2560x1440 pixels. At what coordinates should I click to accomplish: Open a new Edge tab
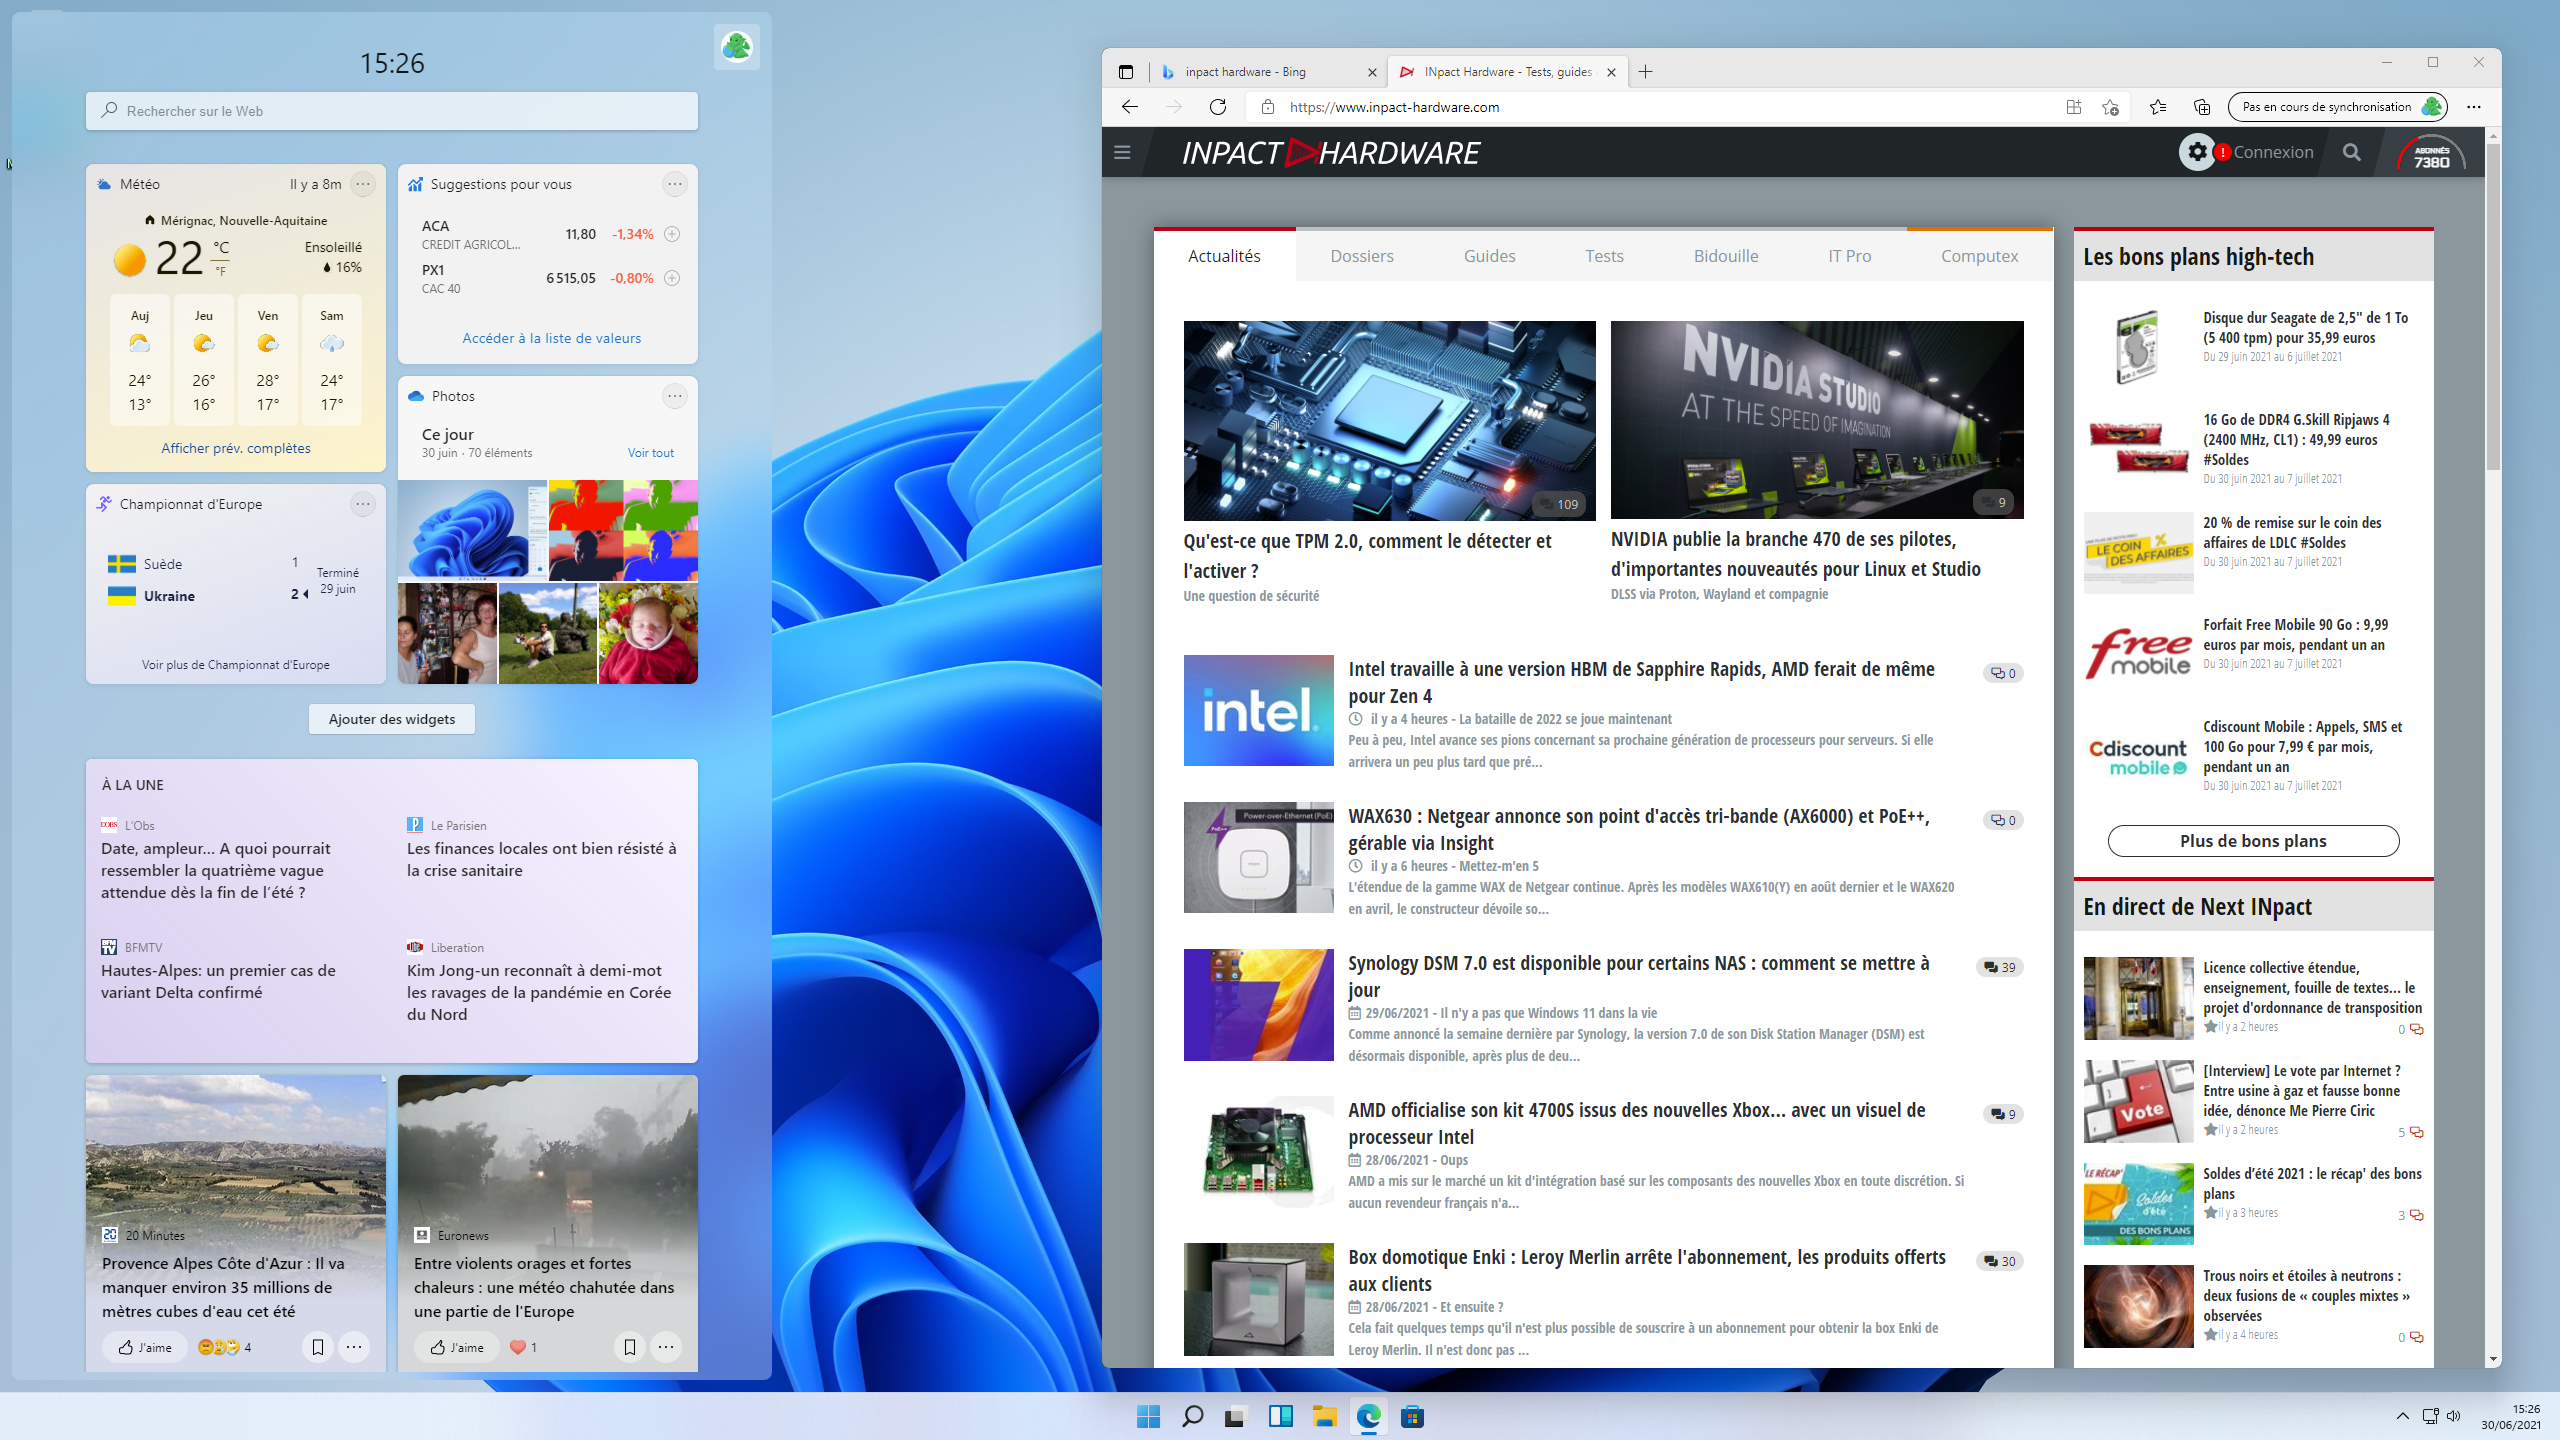tap(1646, 72)
